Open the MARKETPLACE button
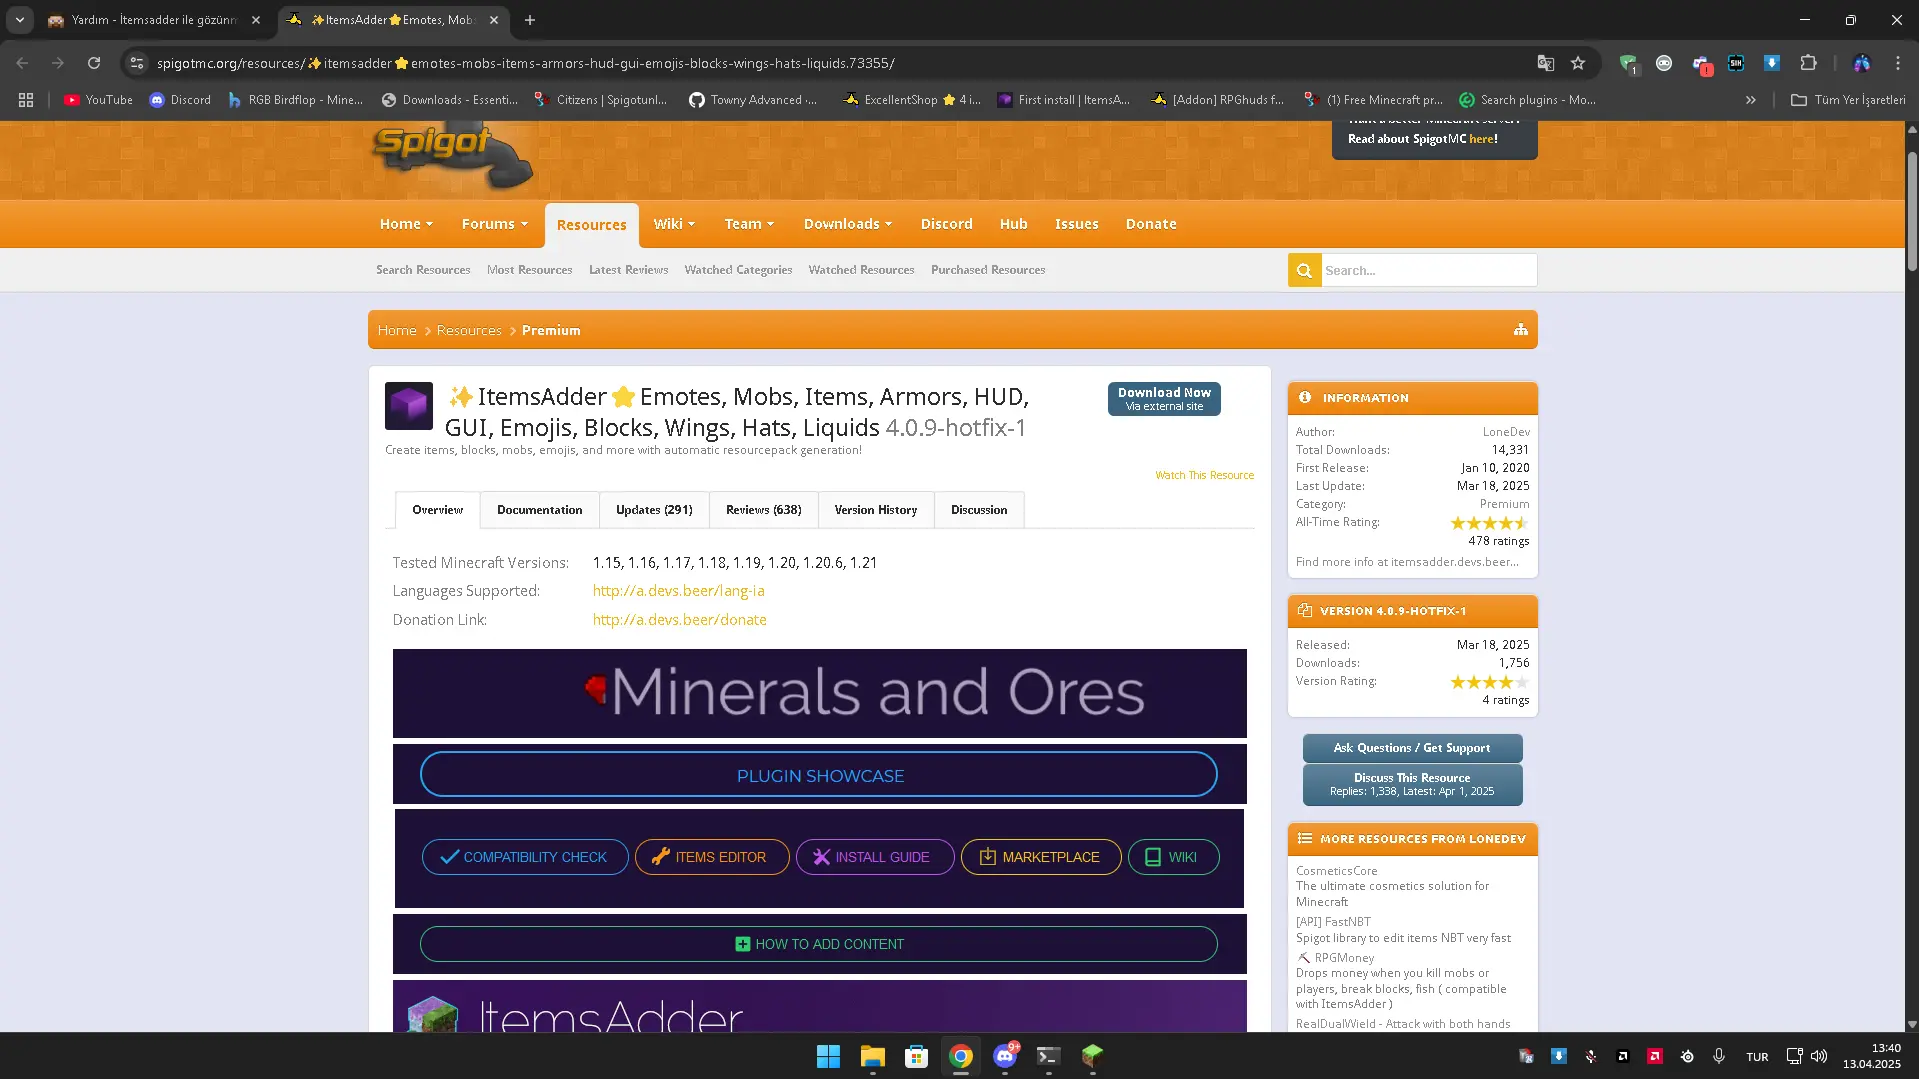Viewport: 1919px width, 1079px height. tap(1041, 857)
